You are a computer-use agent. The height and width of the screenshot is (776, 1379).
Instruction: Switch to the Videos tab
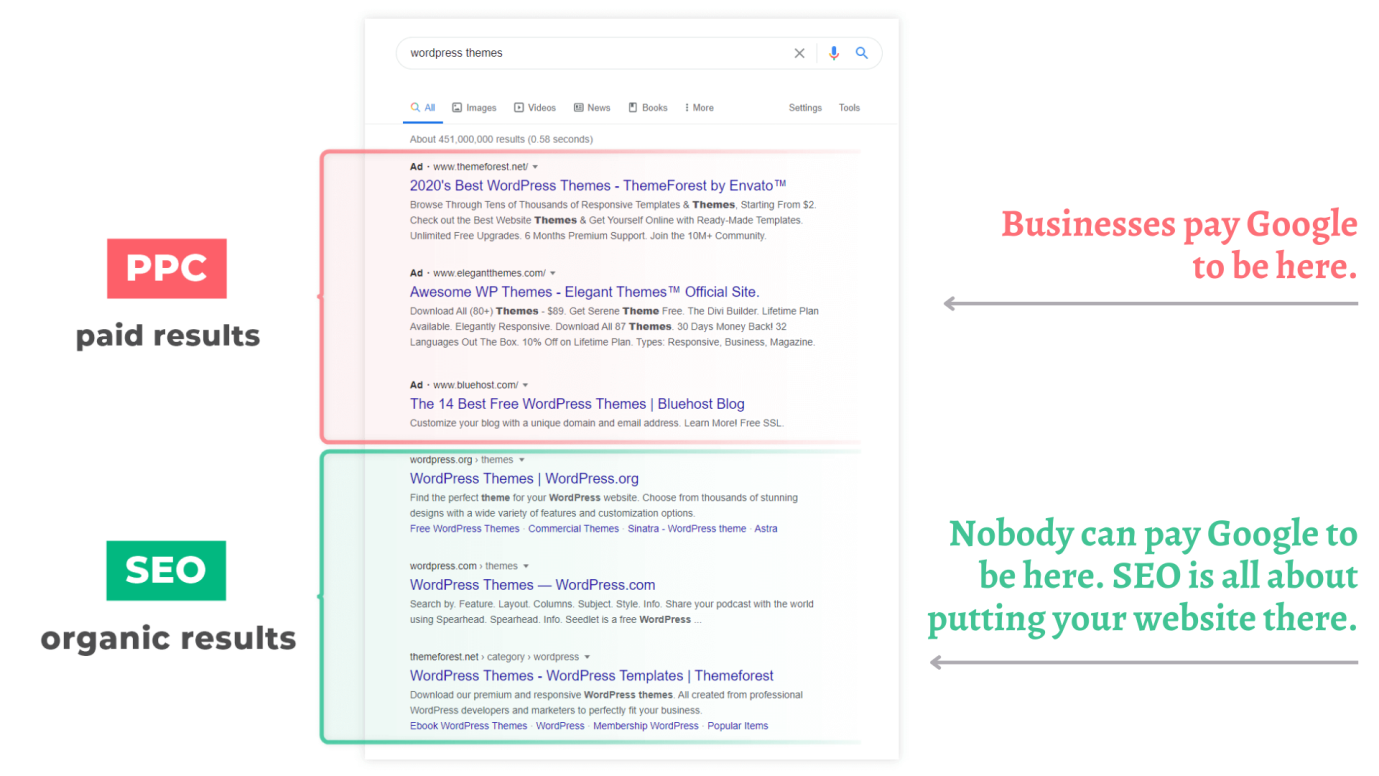[x=535, y=108]
